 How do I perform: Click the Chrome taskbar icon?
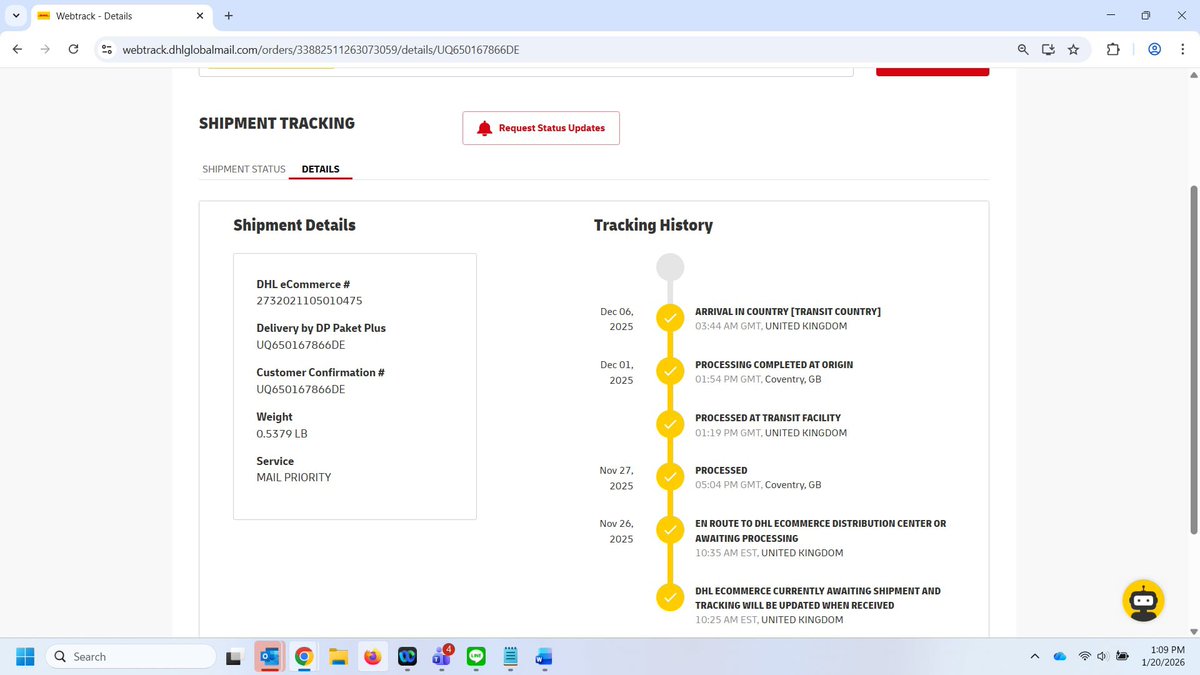[x=304, y=657]
